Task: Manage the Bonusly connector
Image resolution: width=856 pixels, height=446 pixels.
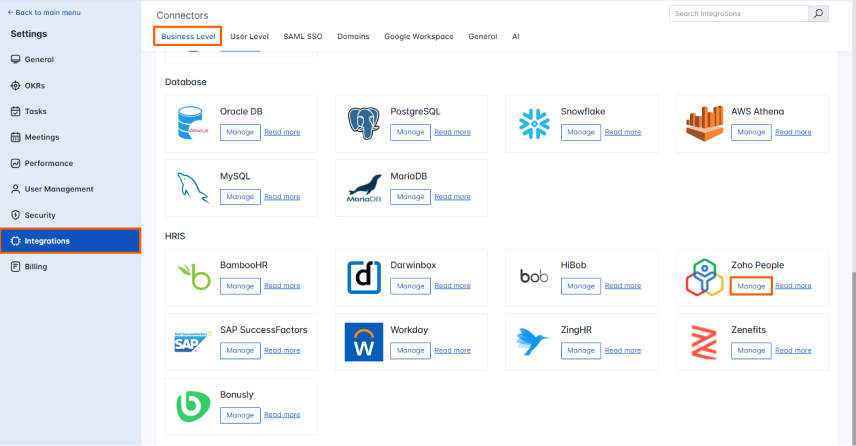Action: [240, 415]
